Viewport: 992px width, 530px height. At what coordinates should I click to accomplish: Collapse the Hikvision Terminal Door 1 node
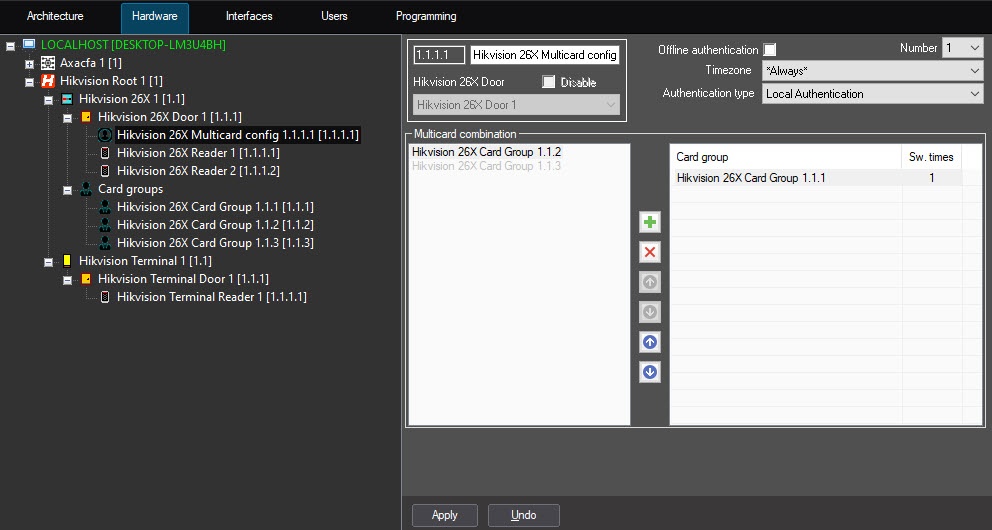pos(67,280)
